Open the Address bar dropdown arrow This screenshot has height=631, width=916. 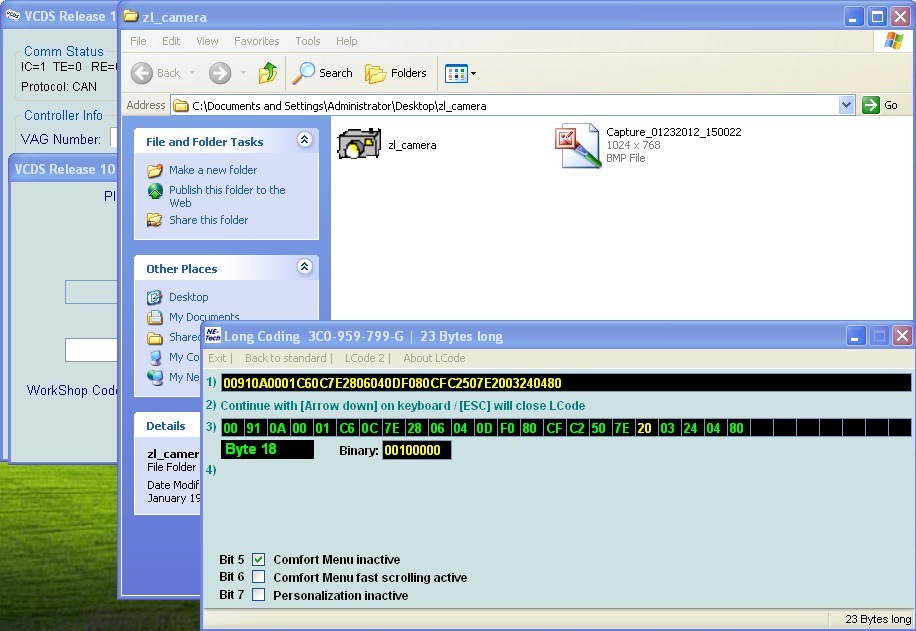pos(846,105)
